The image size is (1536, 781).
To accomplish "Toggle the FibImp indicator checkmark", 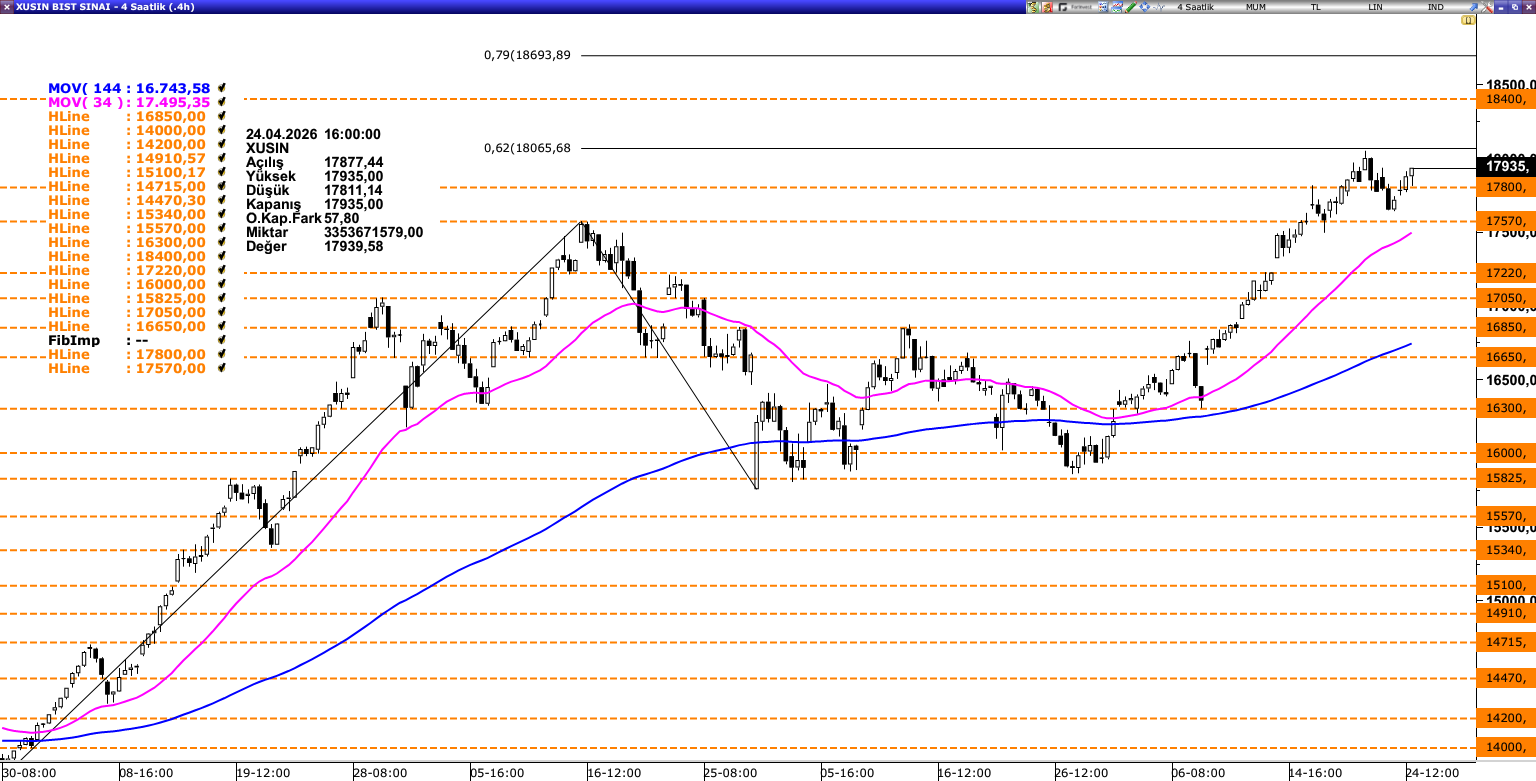I will pyautogui.click(x=221, y=341).
